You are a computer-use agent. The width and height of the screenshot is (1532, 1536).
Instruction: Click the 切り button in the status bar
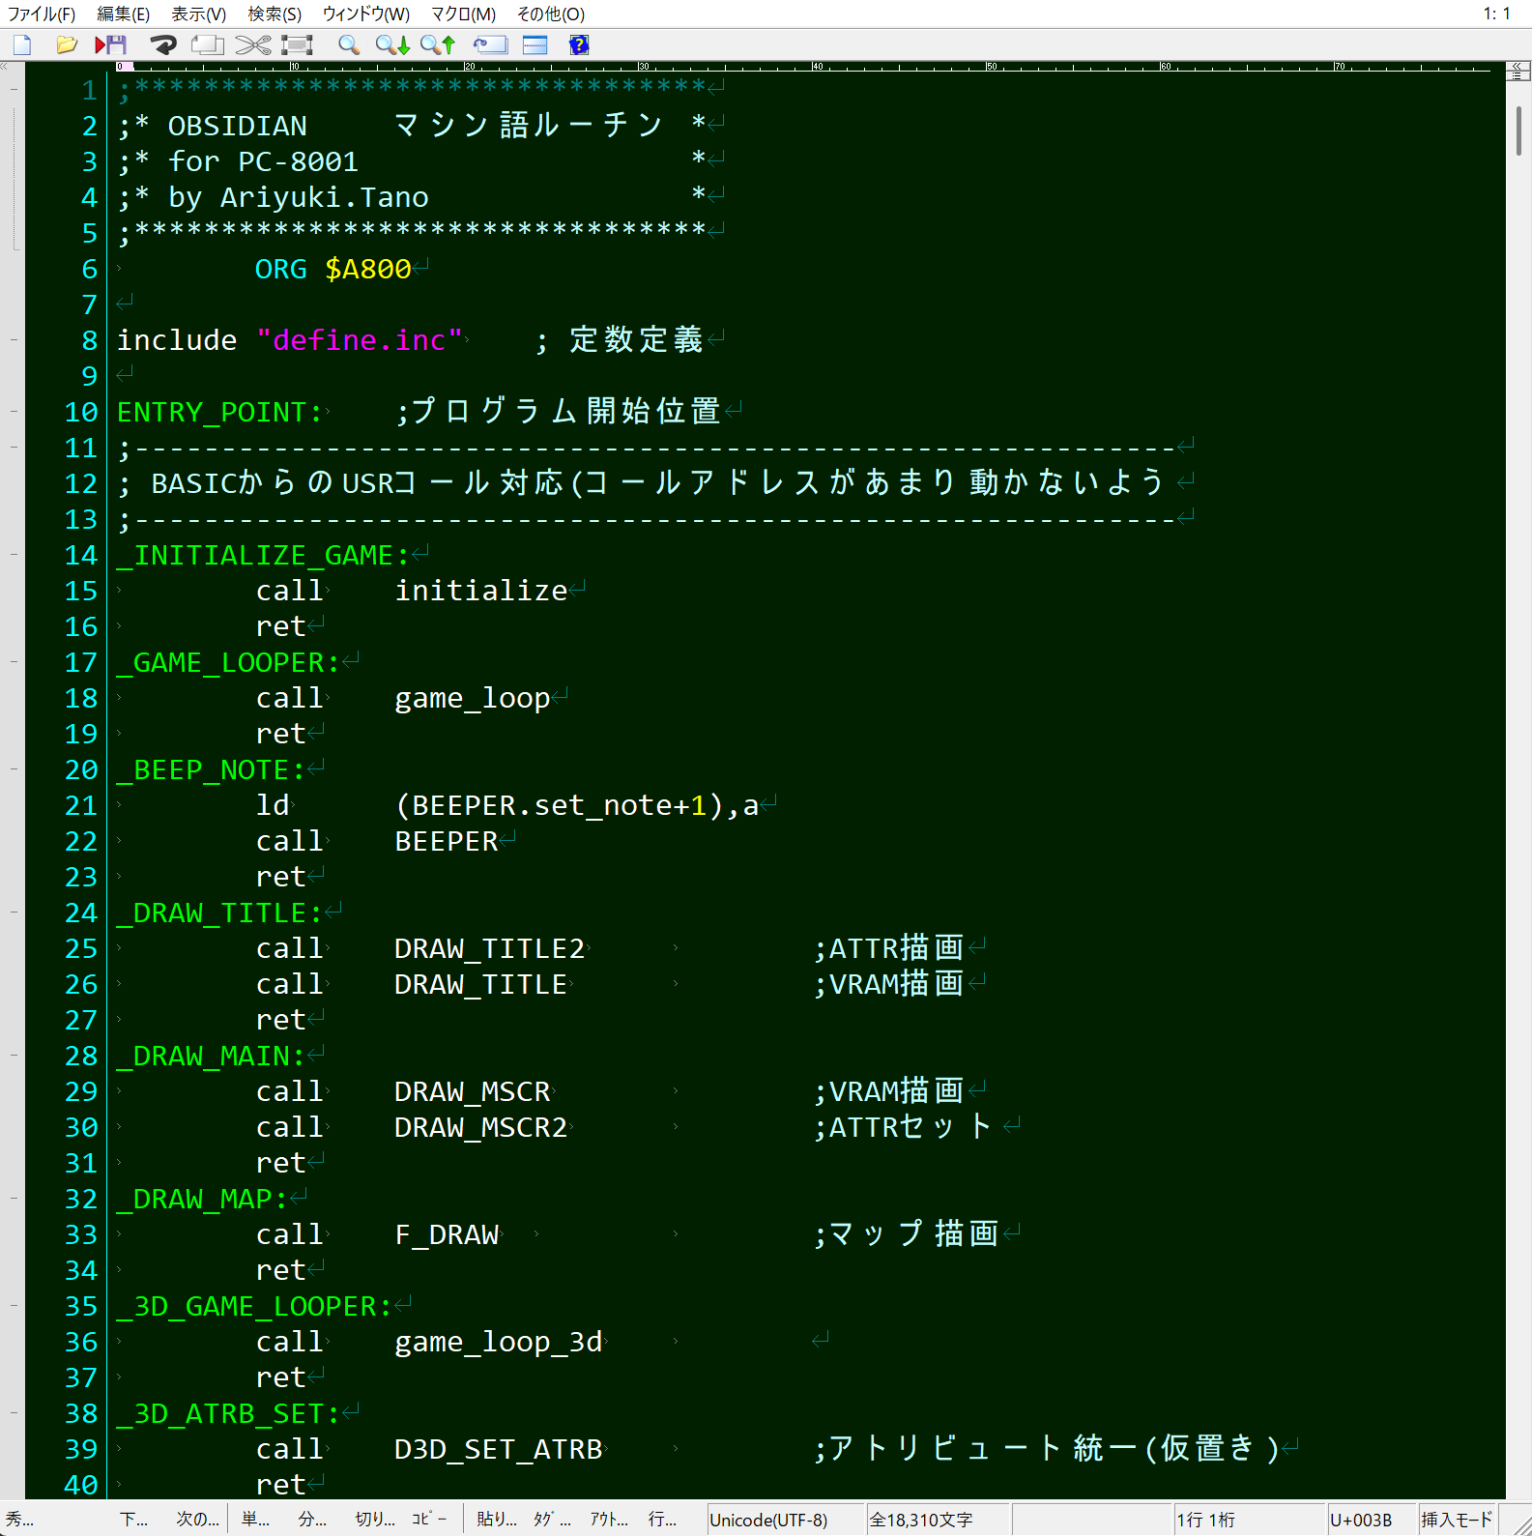[x=373, y=1519]
